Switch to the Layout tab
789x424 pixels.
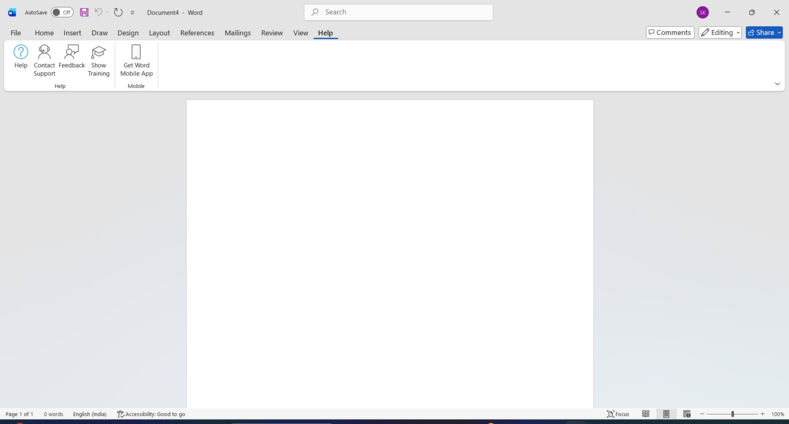coord(159,33)
